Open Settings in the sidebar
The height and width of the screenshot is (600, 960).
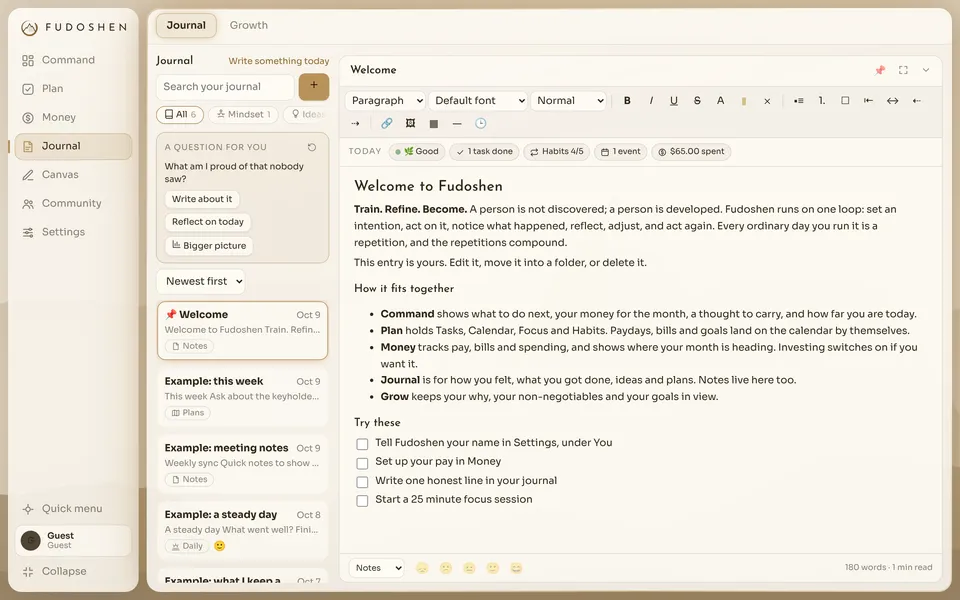(x=73, y=232)
